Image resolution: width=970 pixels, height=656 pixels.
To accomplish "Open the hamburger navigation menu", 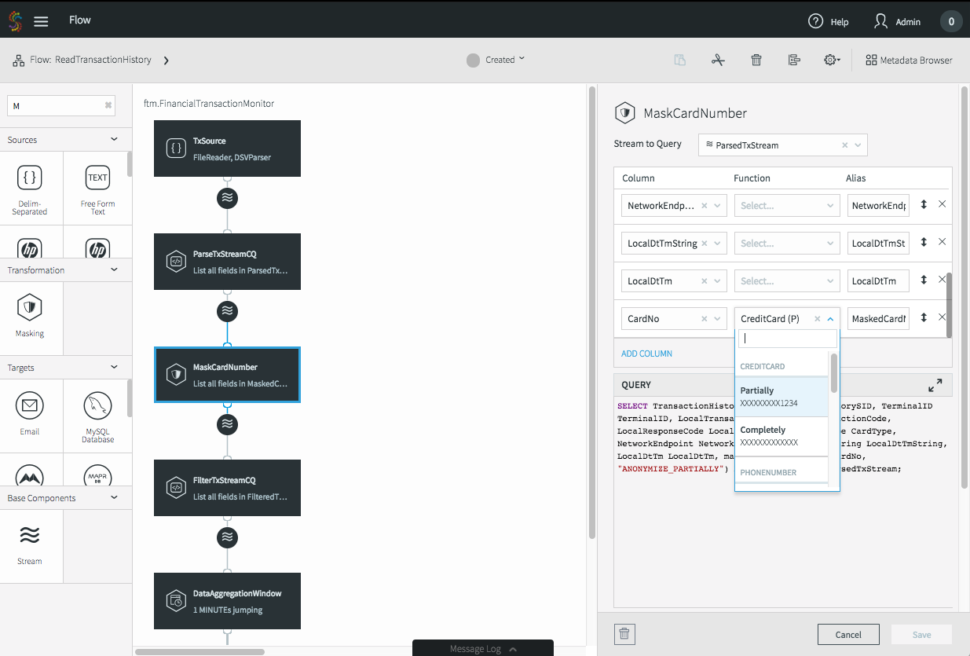I will pos(40,20).
